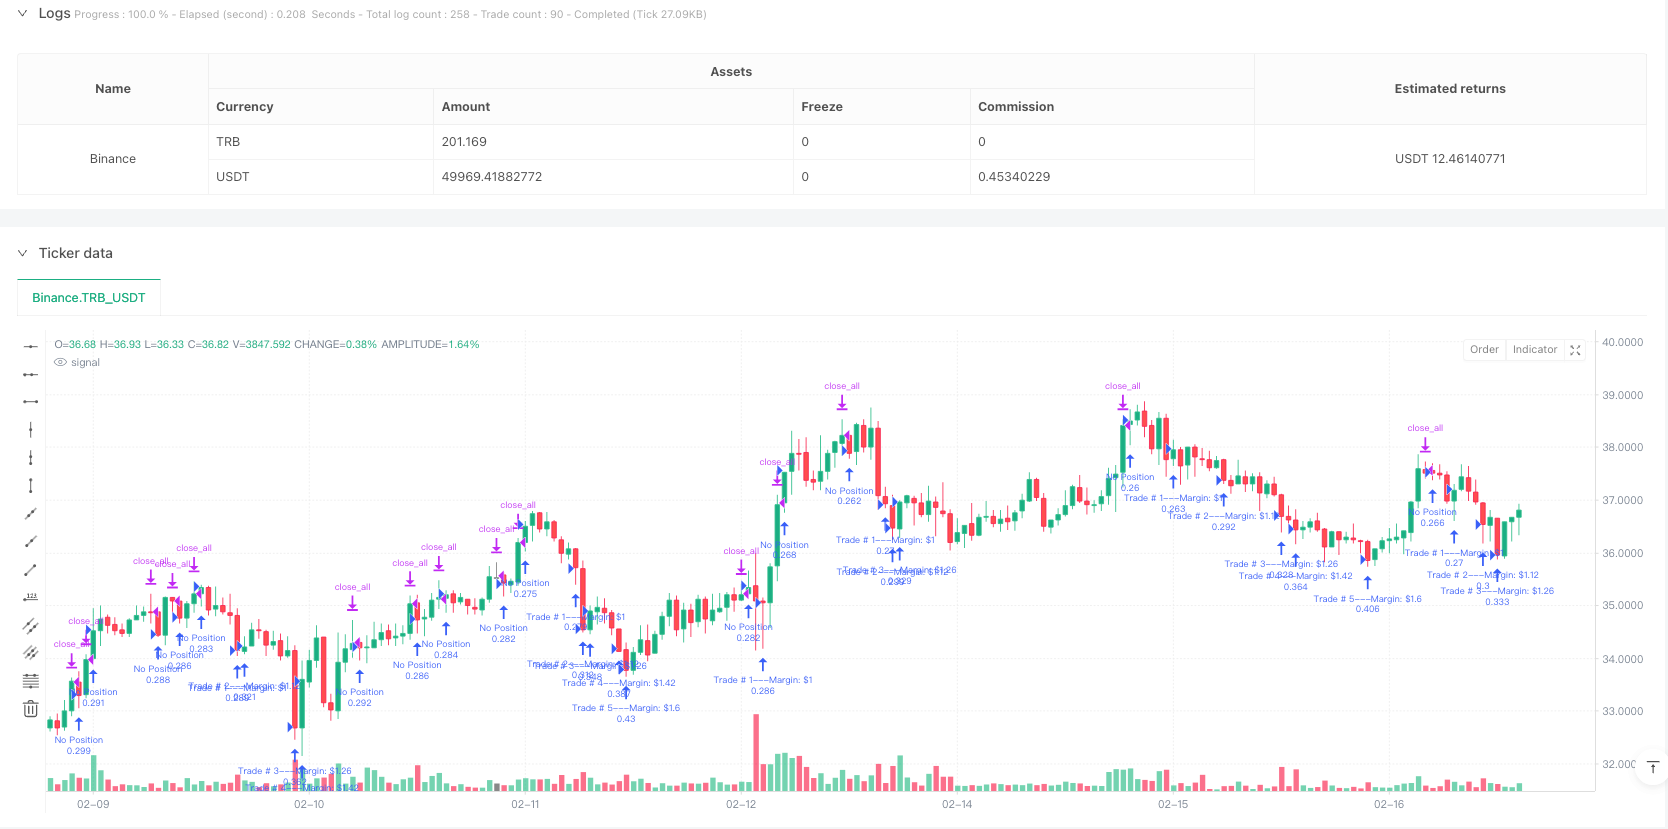The image size is (1668, 829).
Task: Select the vertical segment drawing tool
Action: tap(31, 486)
